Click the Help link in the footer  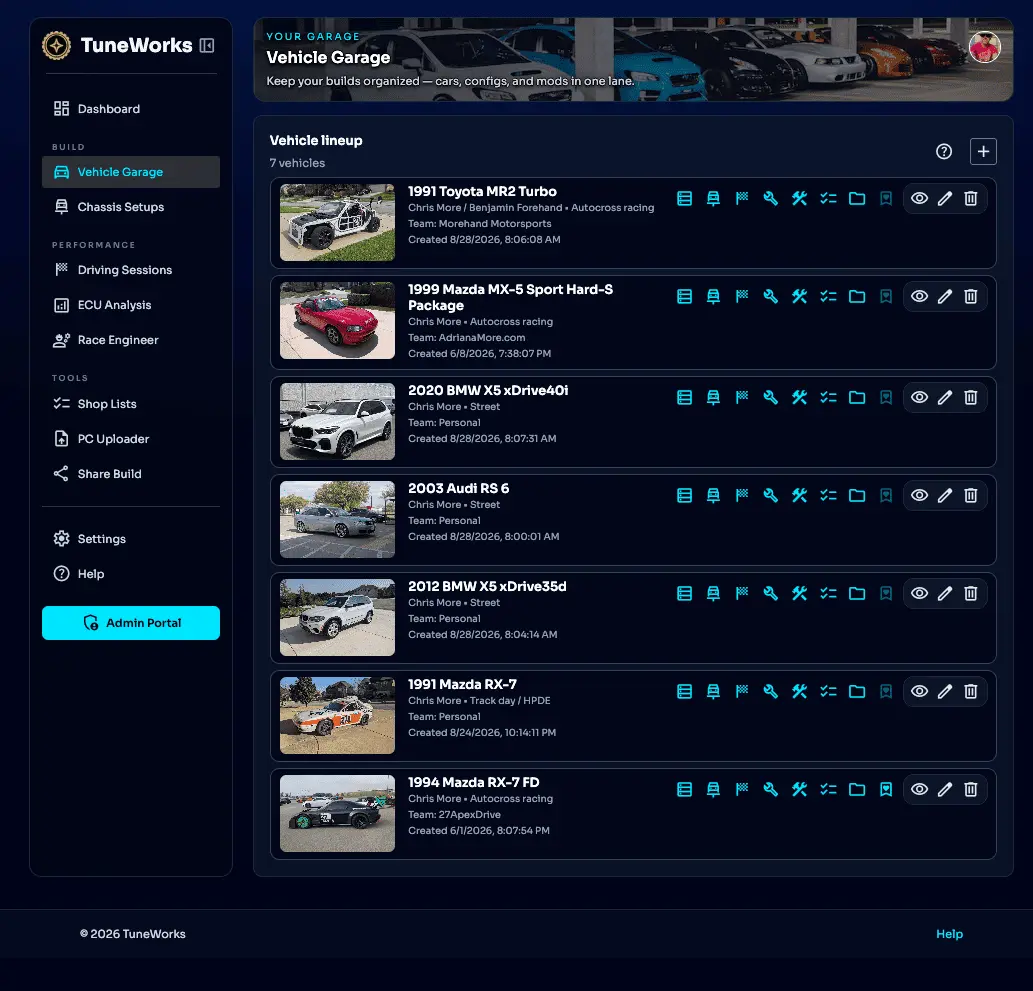point(949,934)
